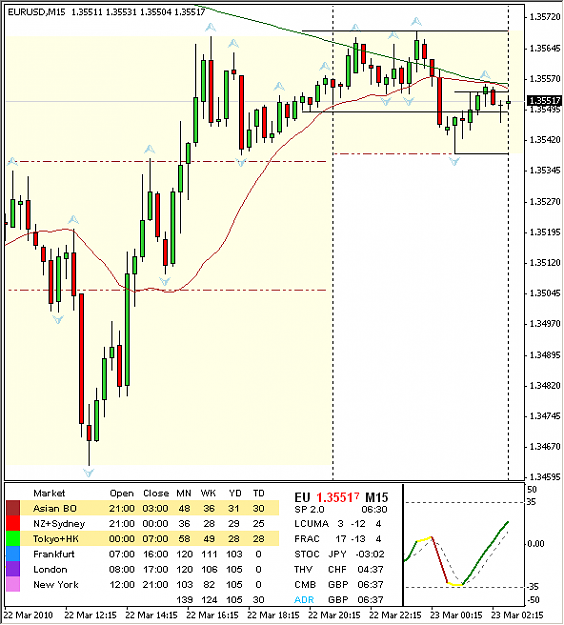Click the YD column header
The width and height of the screenshot is (564, 625).
click(x=235, y=493)
